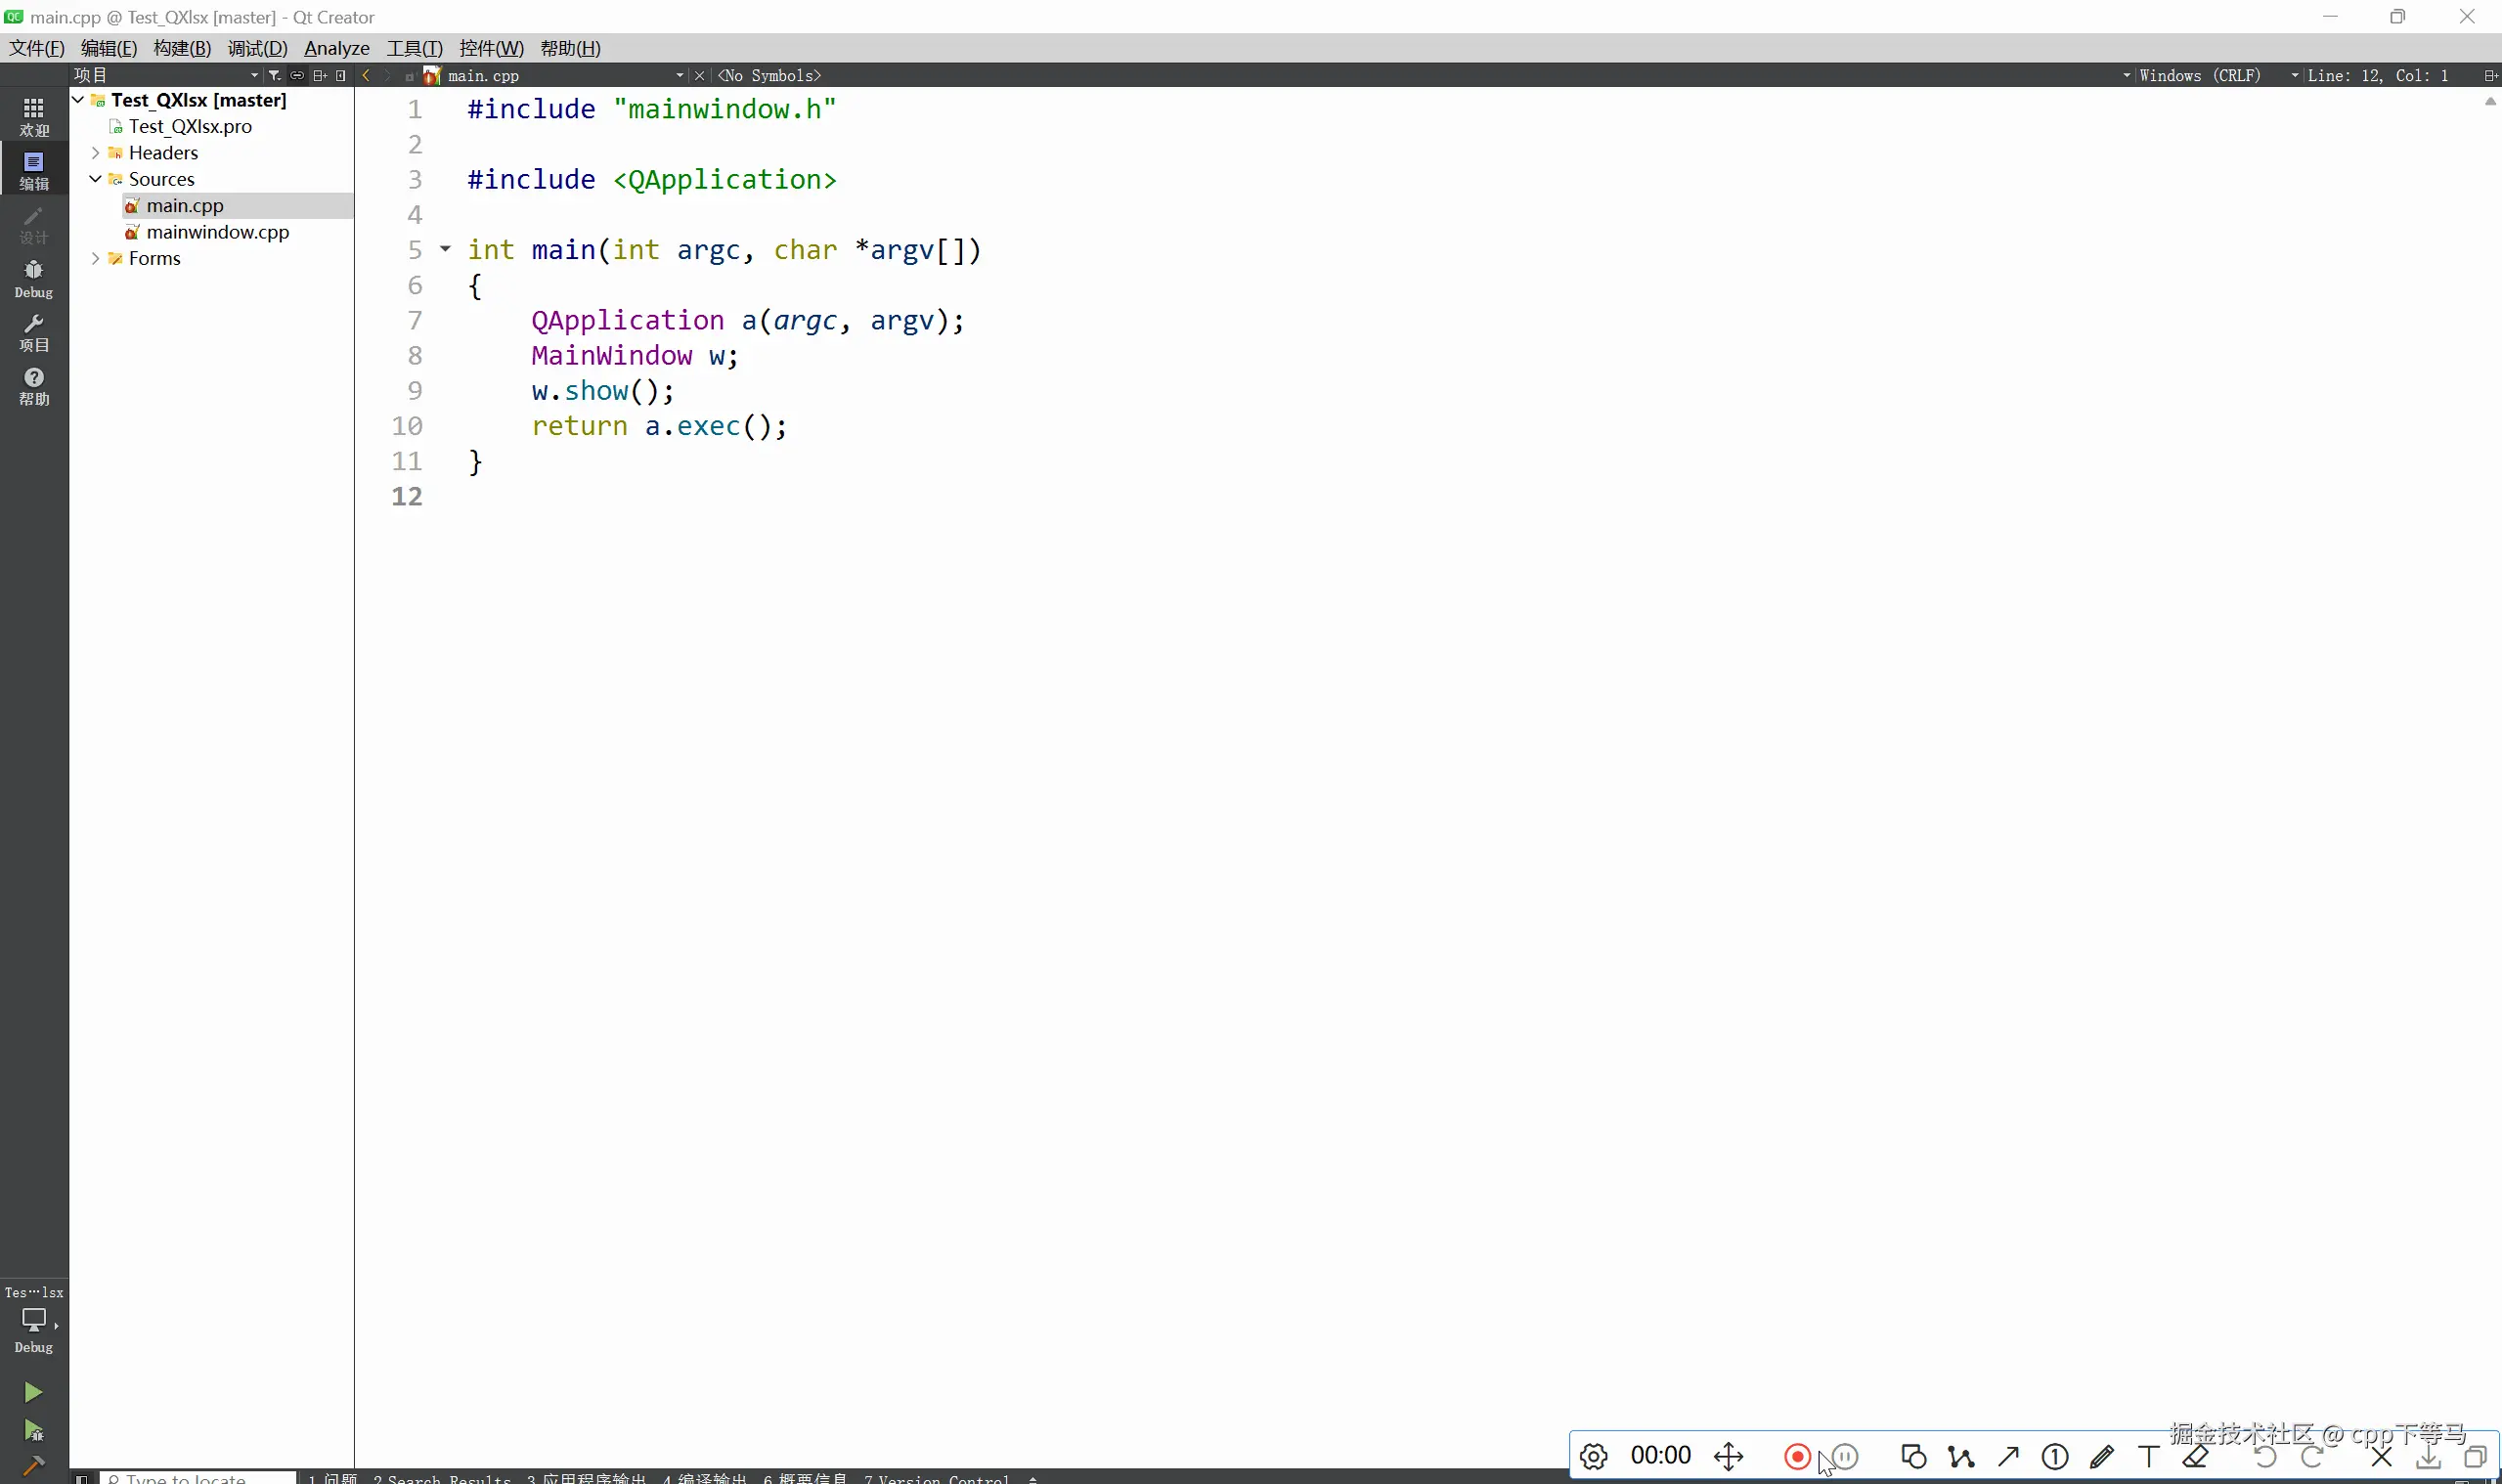The height and width of the screenshot is (1484, 2502).
Task: Select the text annotation tool
Action: point(2148,1456)
